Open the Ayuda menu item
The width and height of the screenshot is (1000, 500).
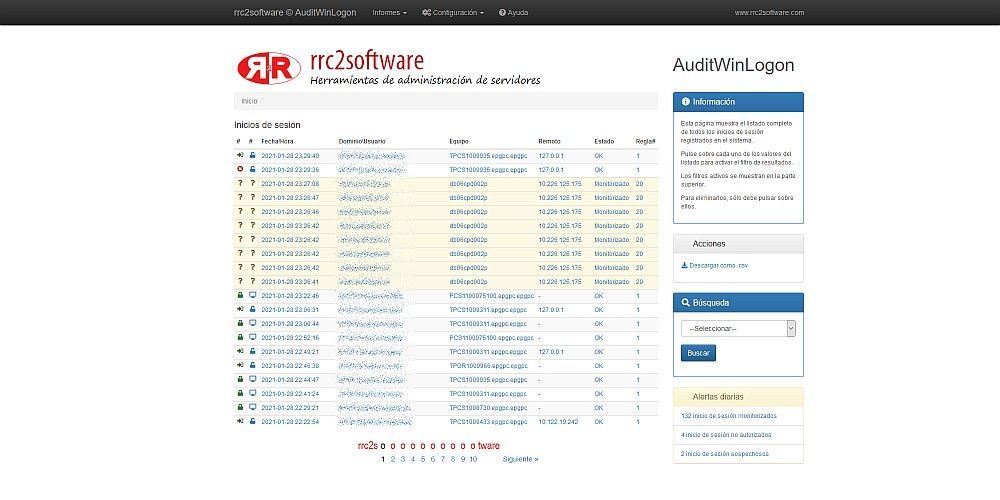coord(513,13)
